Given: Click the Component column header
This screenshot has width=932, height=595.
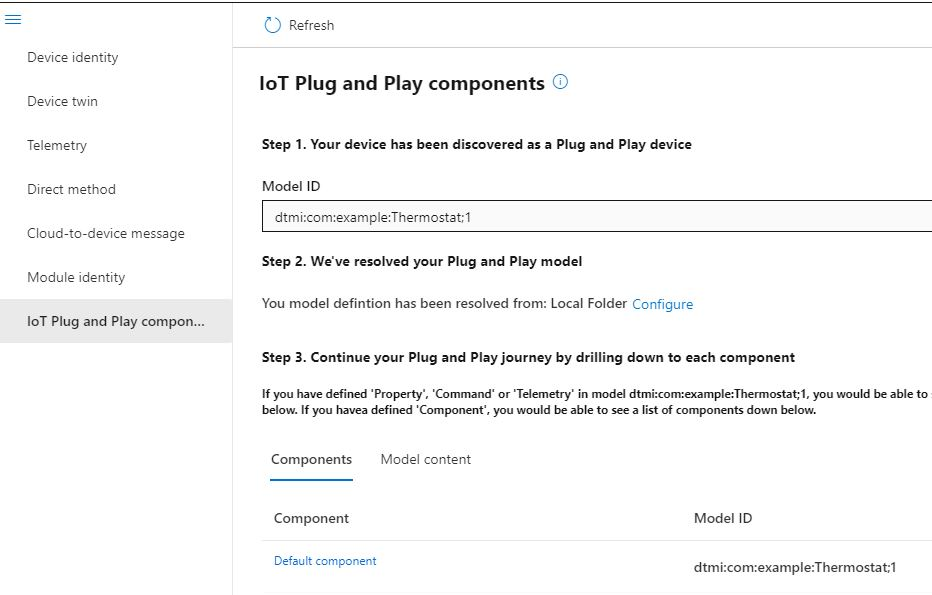Looking at the screenshot, I should 311,518.
